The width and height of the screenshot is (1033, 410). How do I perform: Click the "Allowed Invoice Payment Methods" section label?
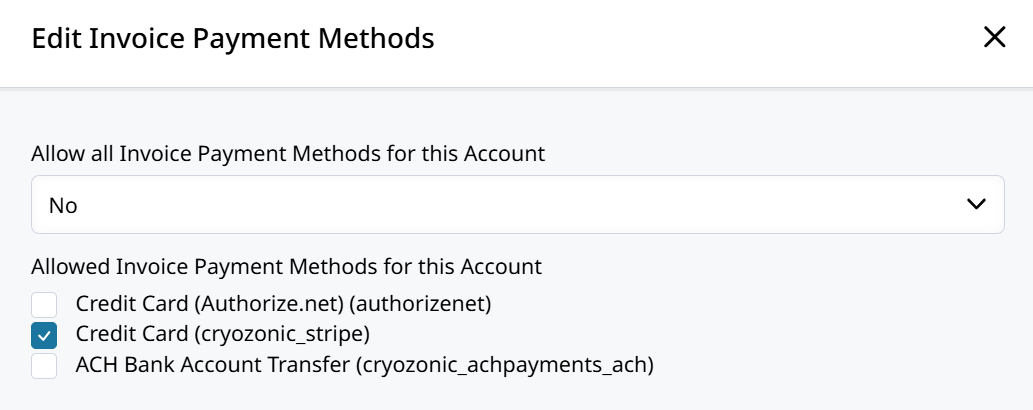click(286, 267)
